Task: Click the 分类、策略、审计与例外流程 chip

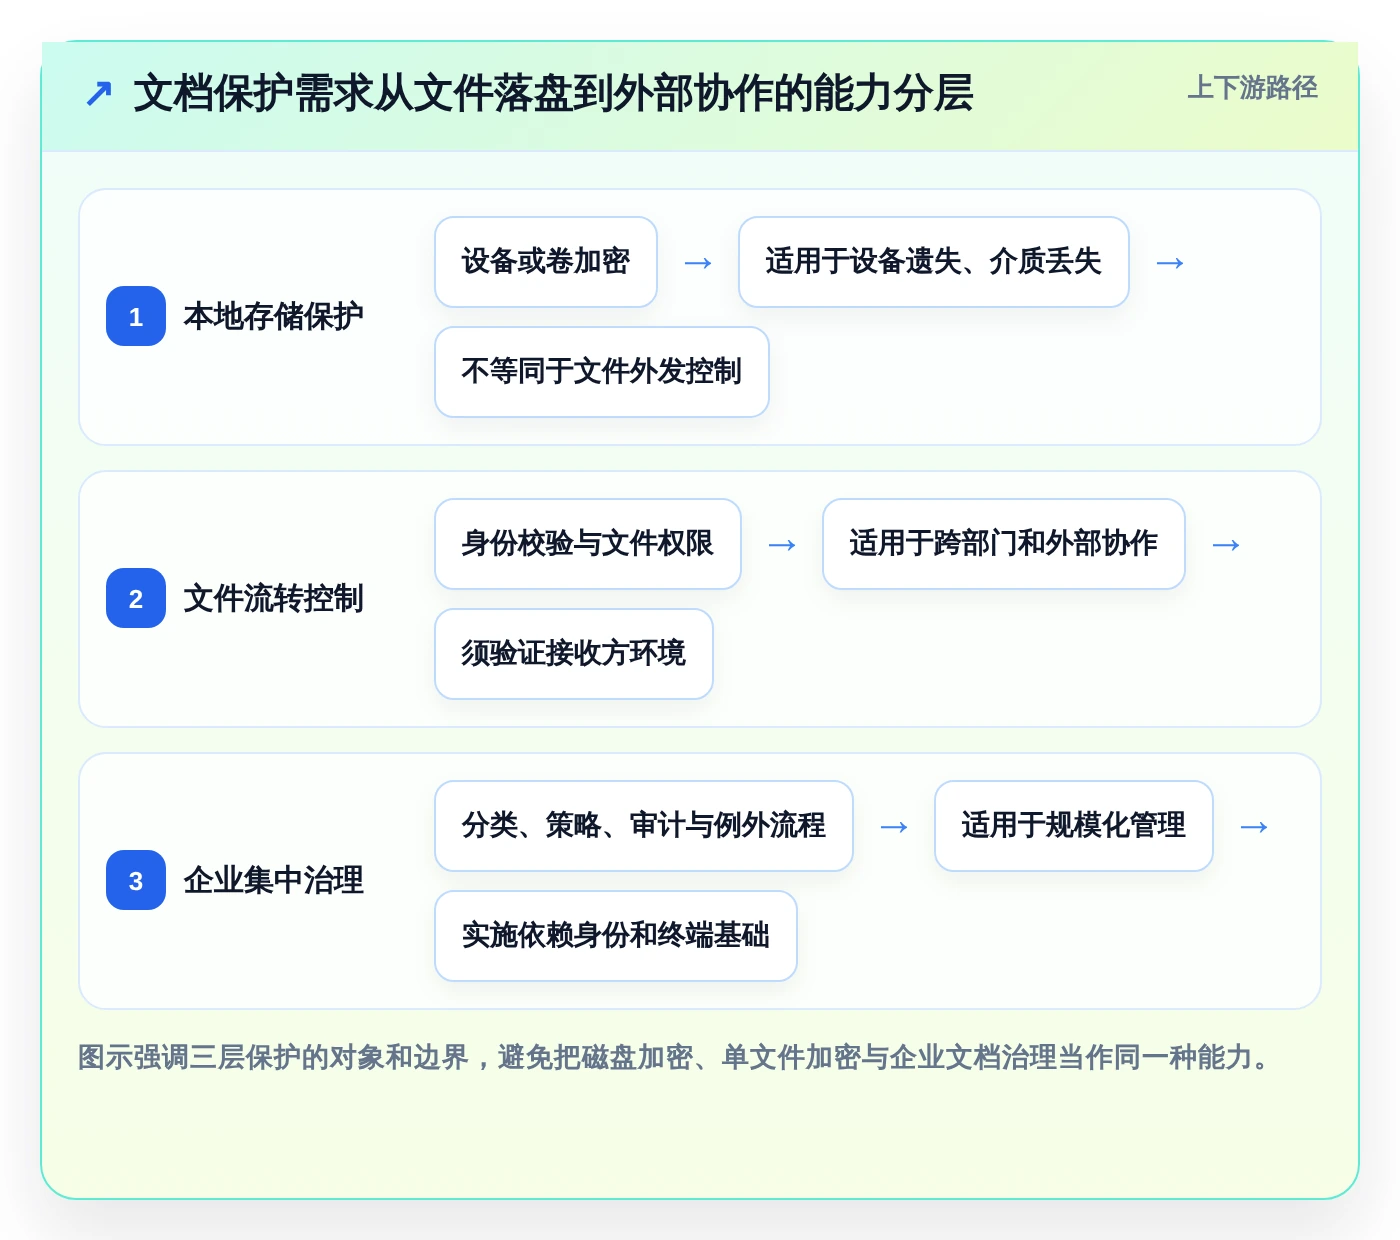Action: pyautogui.click(x=644, y=826)
